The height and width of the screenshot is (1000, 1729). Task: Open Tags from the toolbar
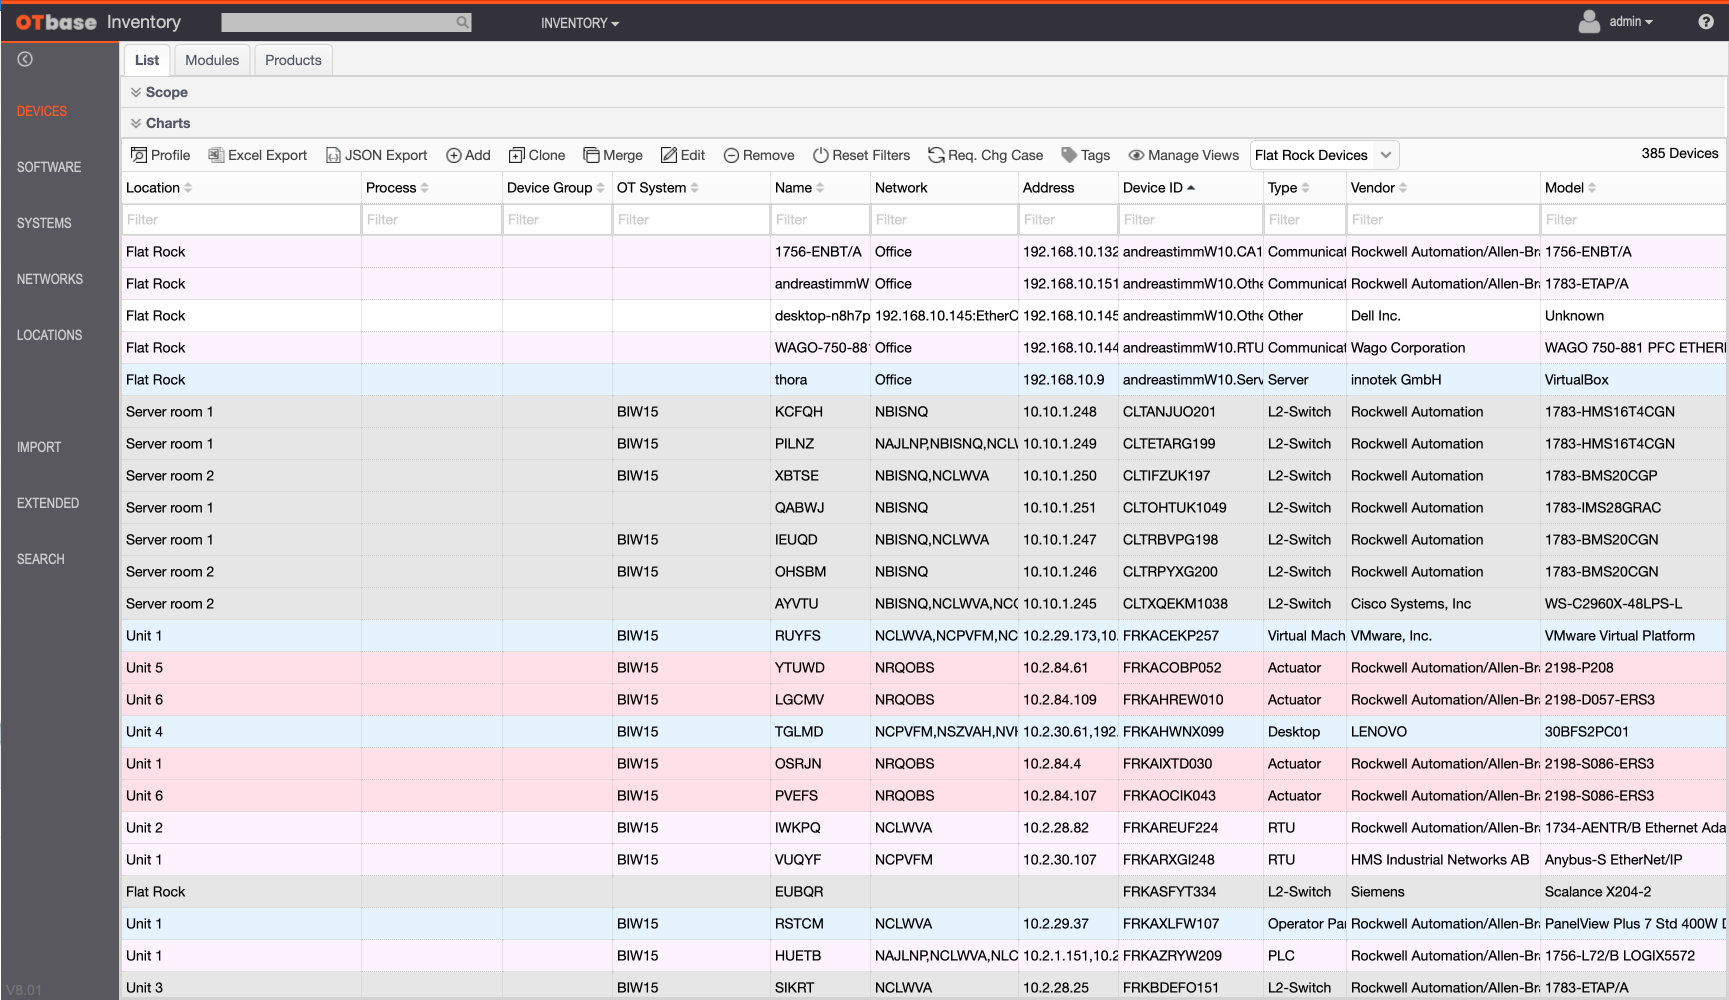pos(1085,155)
